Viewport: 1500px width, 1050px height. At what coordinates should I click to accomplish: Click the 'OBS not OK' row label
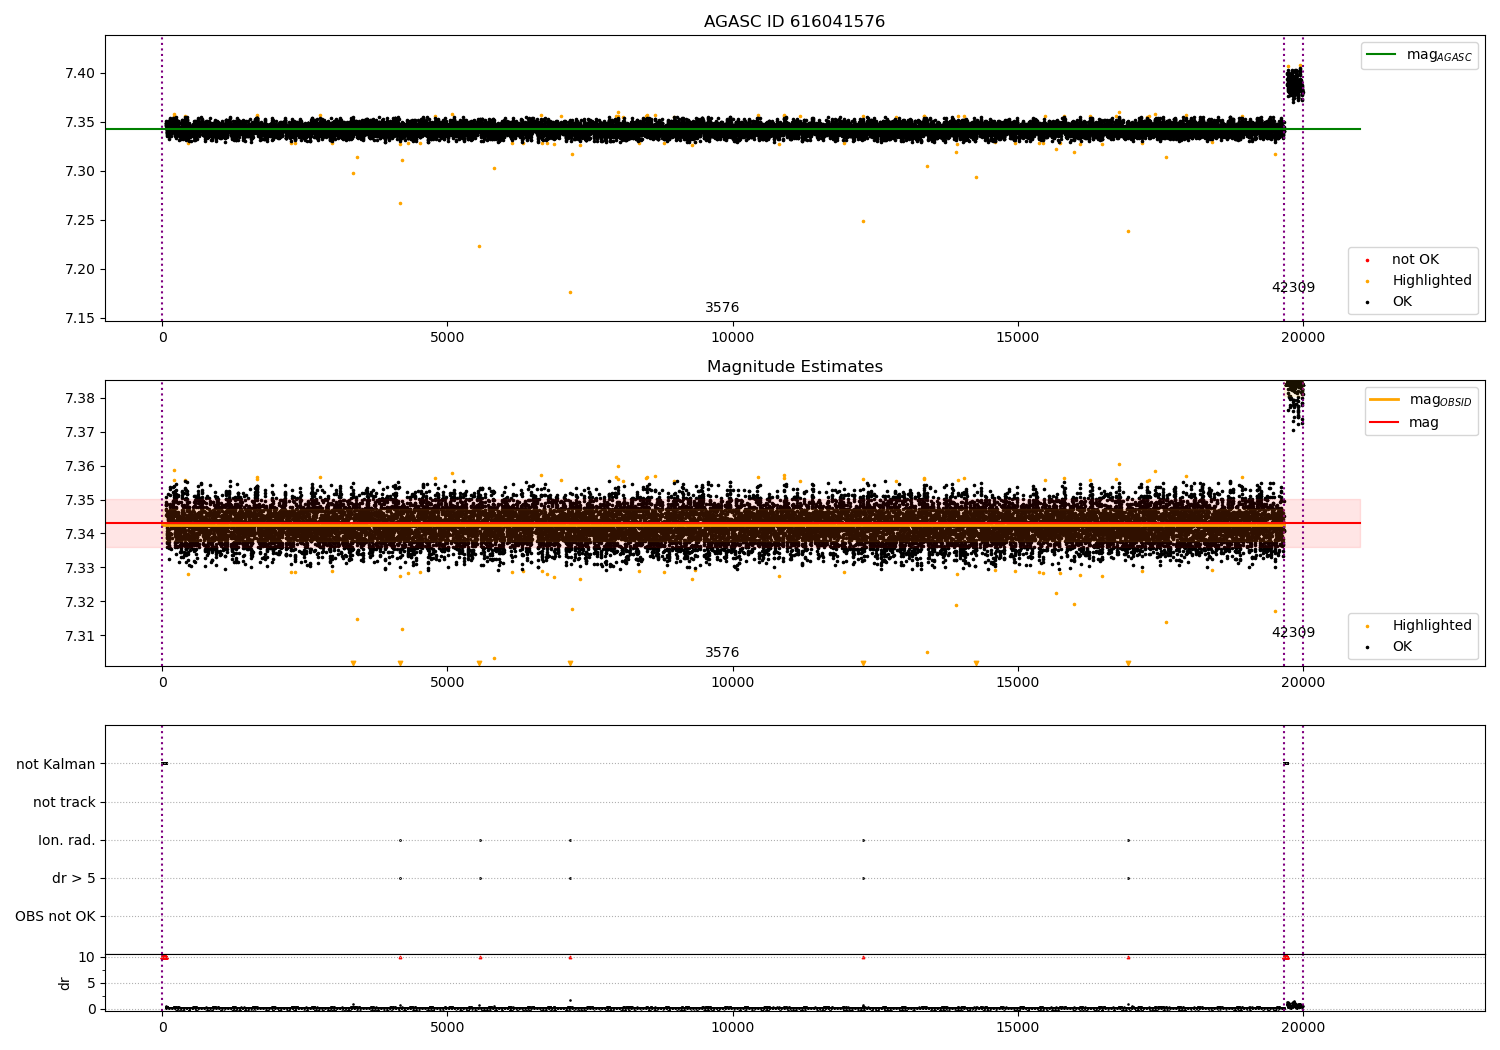(56, 917)
